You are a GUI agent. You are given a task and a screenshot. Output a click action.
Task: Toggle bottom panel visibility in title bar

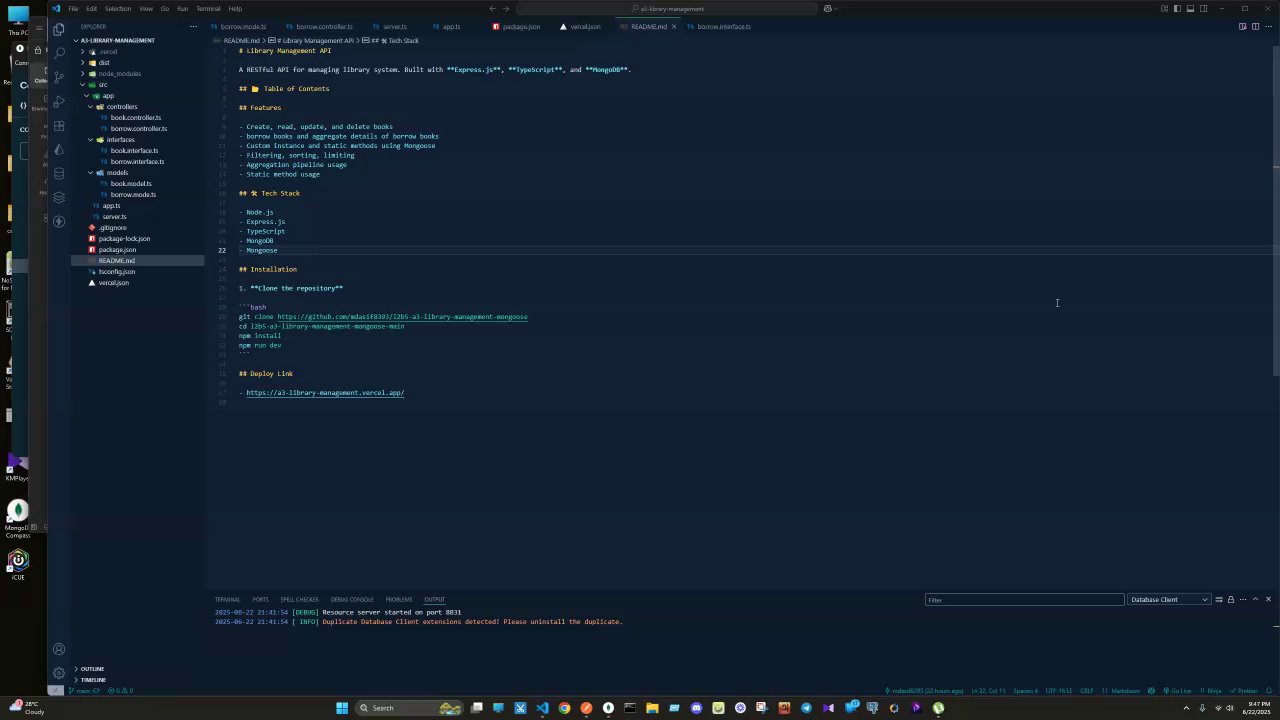[1190, 9]
